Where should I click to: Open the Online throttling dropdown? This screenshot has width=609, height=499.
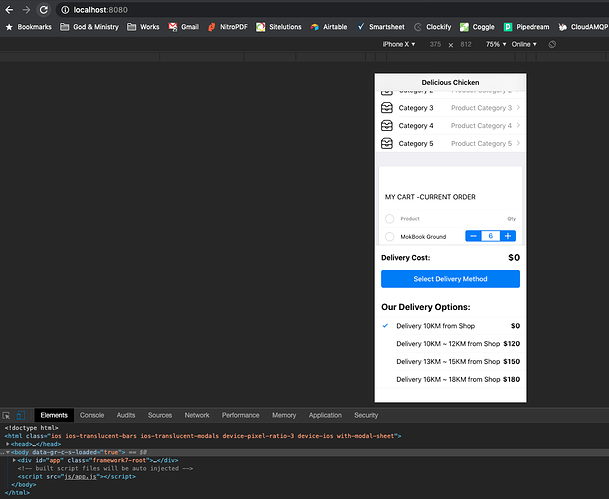point(524,44)
